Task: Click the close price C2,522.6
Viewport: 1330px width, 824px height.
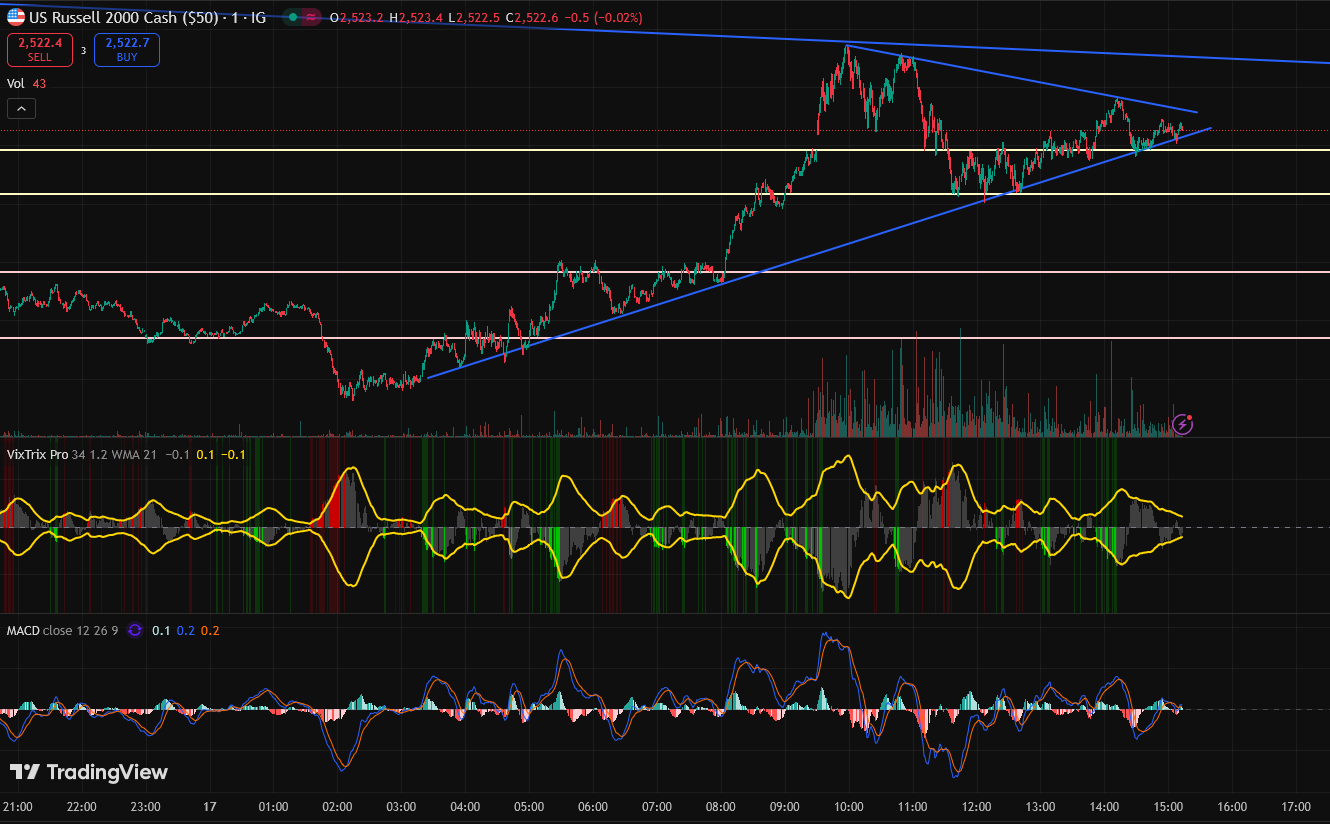Action: click(x=532, y=18)
